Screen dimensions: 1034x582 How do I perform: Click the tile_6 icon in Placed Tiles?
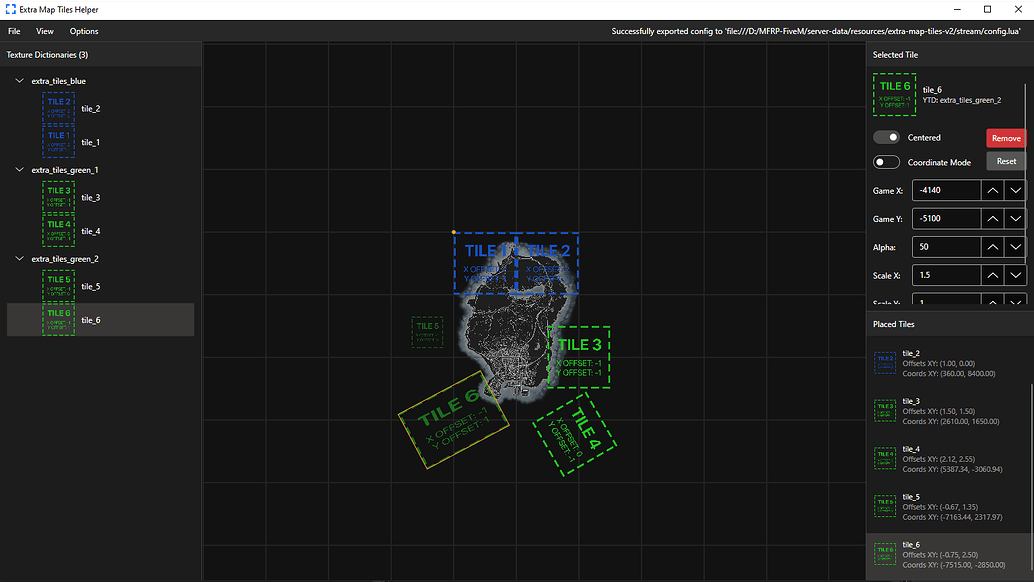click(885, 554)
